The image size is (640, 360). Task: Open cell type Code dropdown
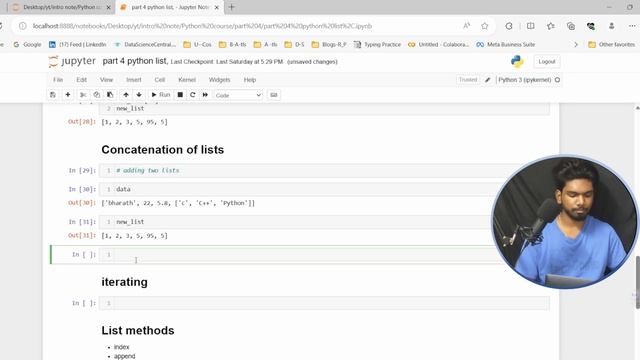(x=238, y=95)
